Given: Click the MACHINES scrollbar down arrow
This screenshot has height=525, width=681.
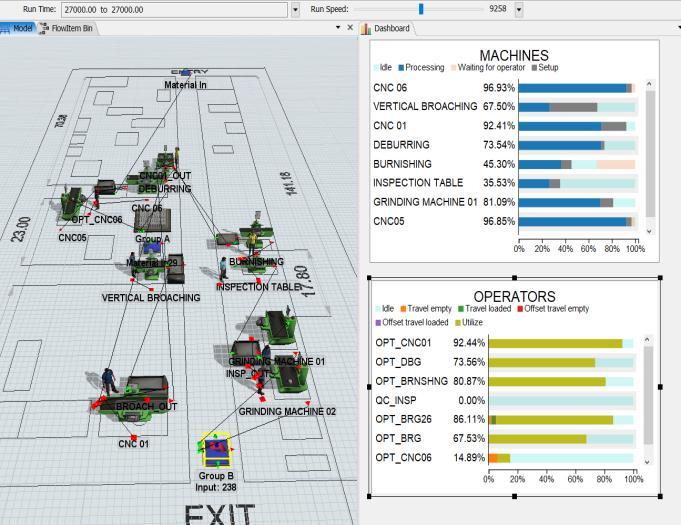Looking at the screenshot, I should click(x=649, y=231).
